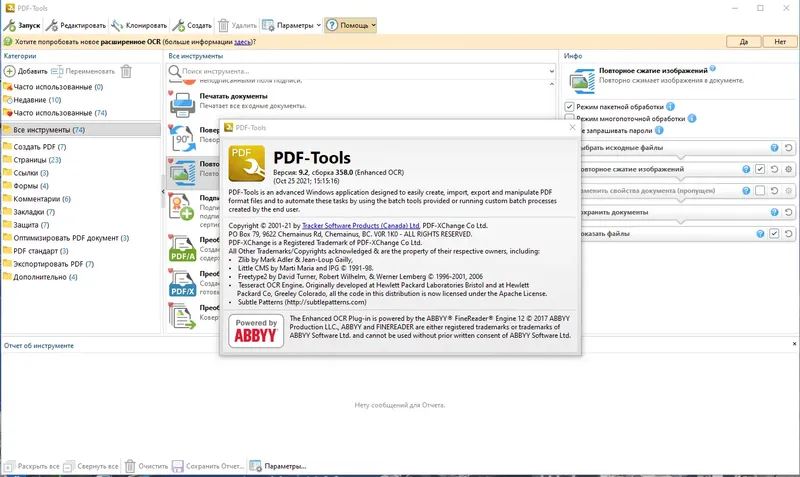800x477 pixels.
Task: Reset the исходные файлы step
Action: (x=789, y=147)
